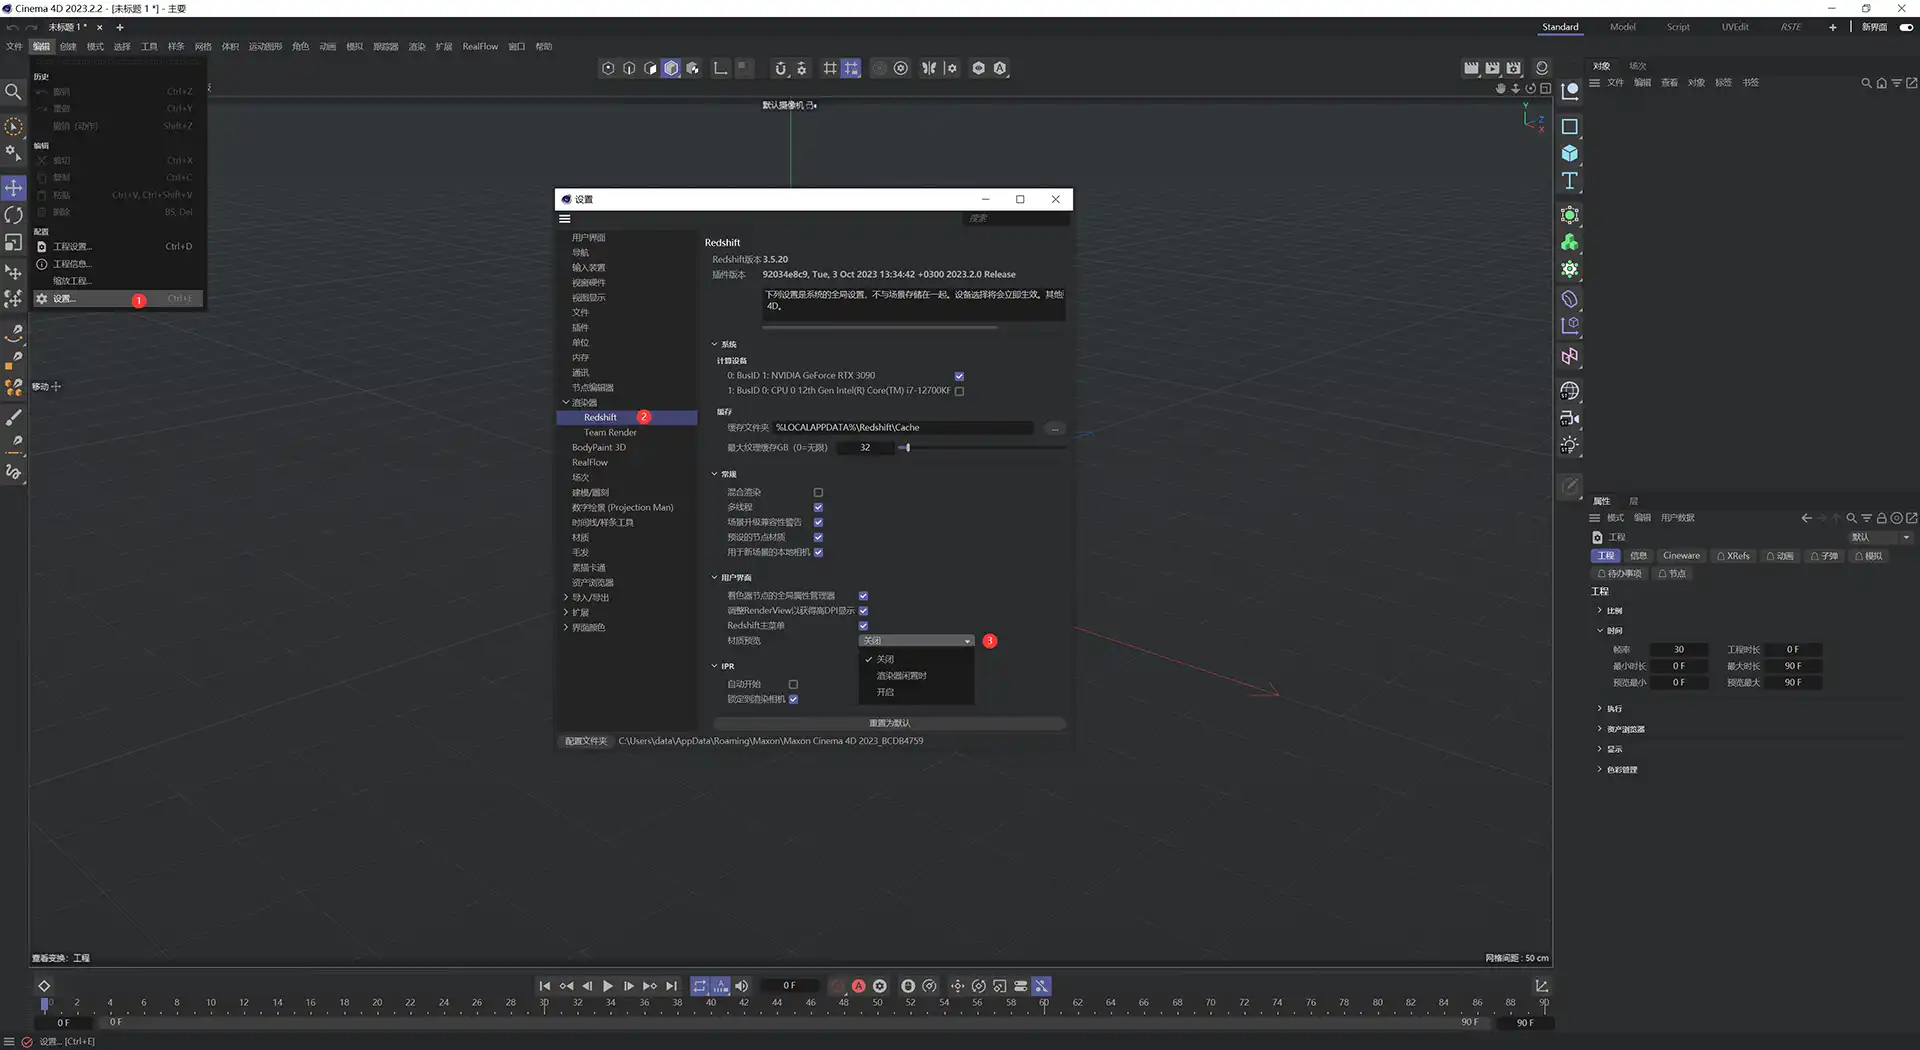Expand the 比例 section in Attributes

click(1599, 610)
